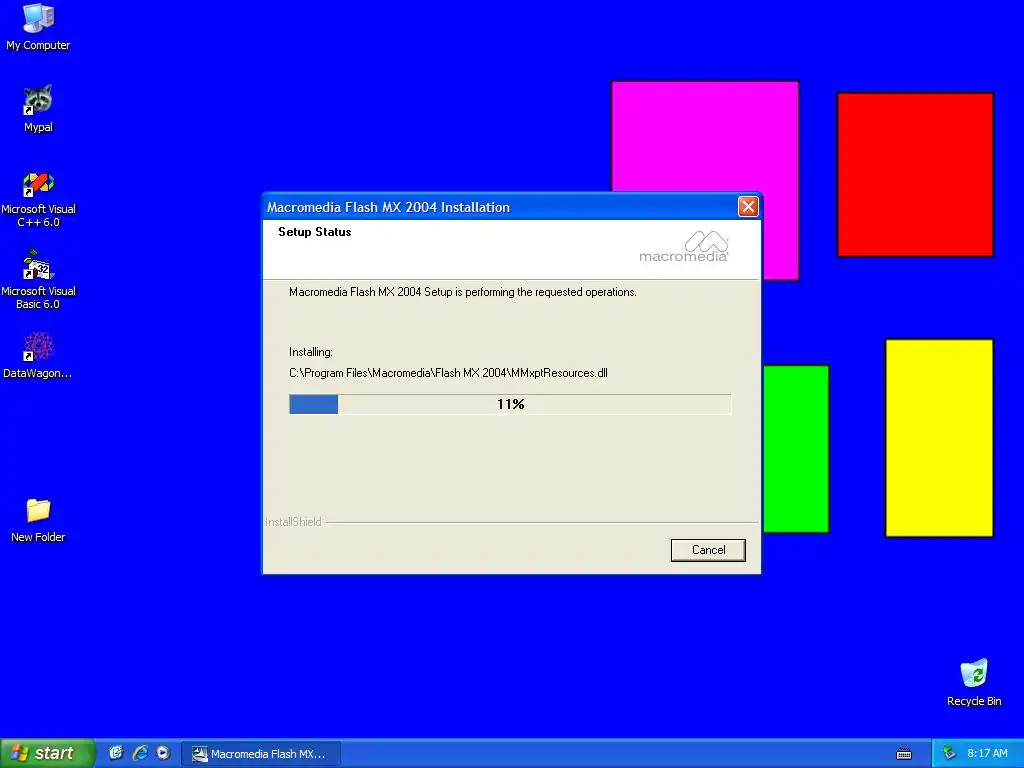The image size is (1024, 768).
Task: Click the 'performing the requested operations' message
Action: pyautogui.click(x=462, y=292)
